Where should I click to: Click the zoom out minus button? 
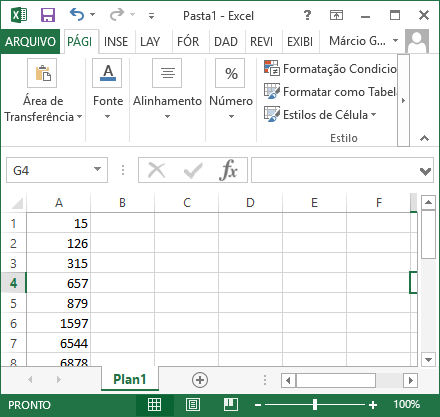[258, 405]
